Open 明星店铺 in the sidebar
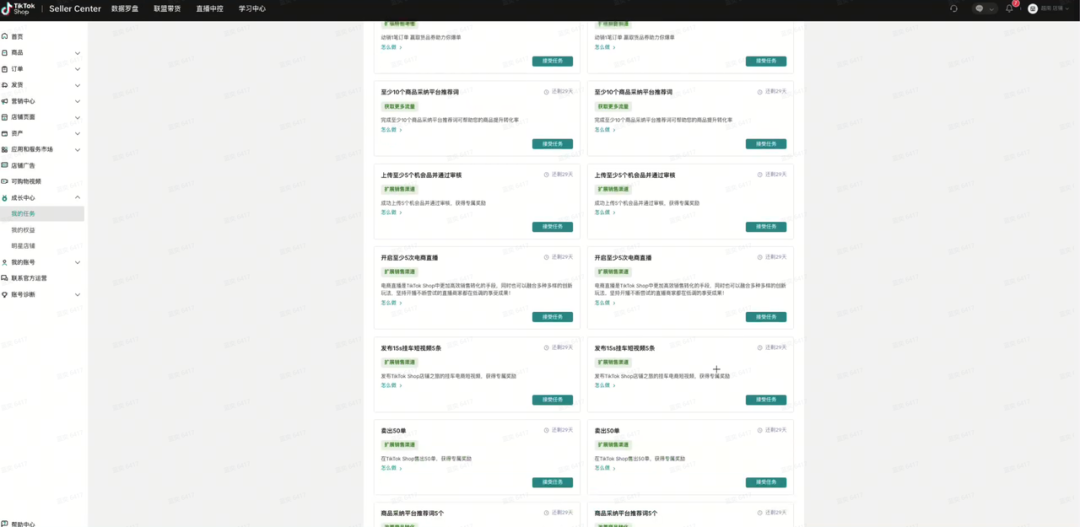1080x527 pixels. 23,245
